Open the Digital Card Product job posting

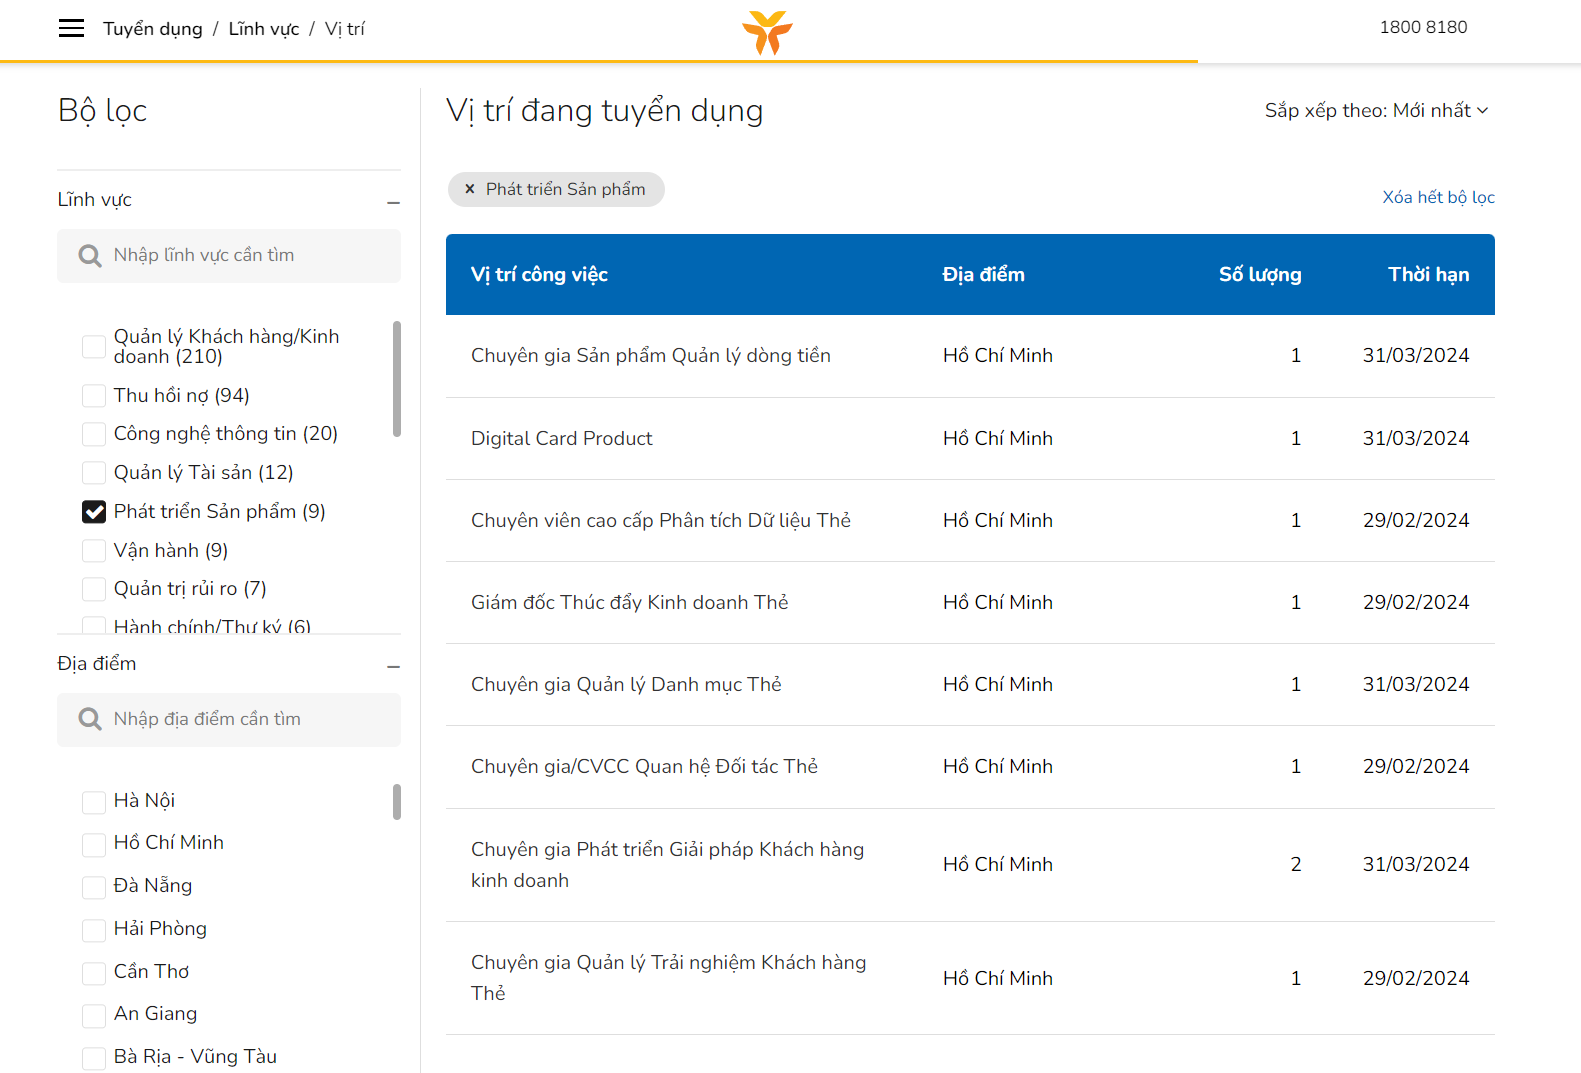click(x=561, y=438)
